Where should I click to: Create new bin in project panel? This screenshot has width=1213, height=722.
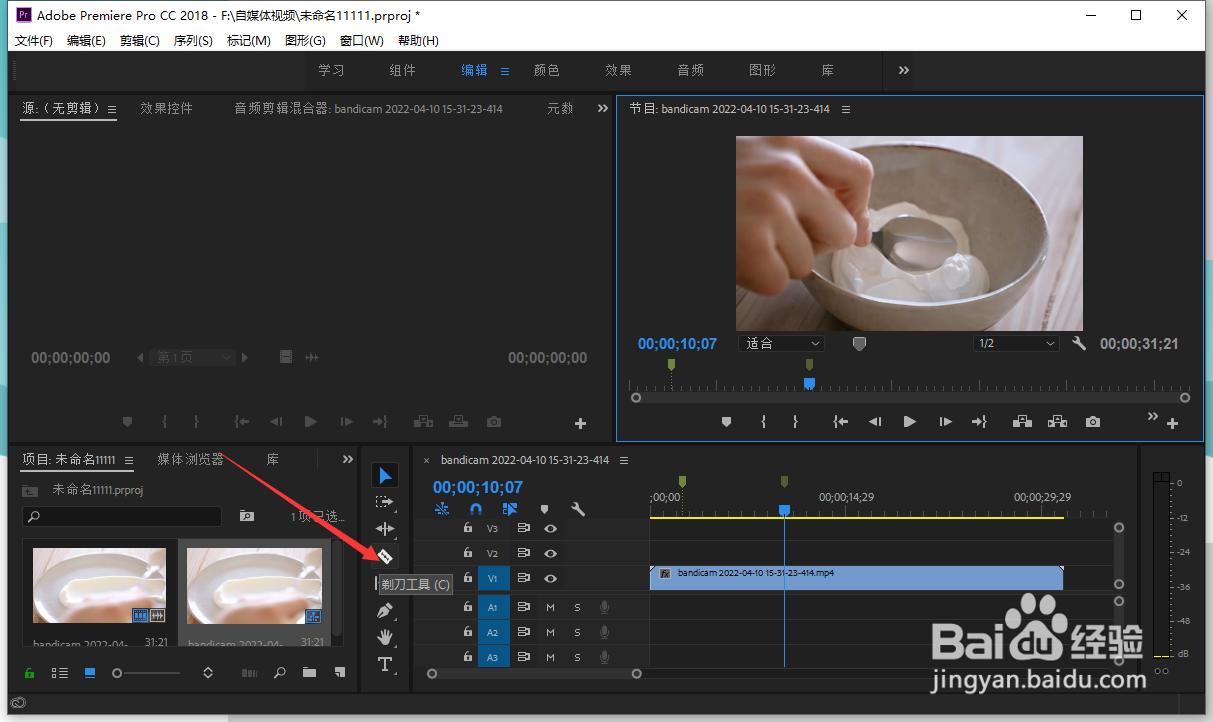[x=309, y=673]
